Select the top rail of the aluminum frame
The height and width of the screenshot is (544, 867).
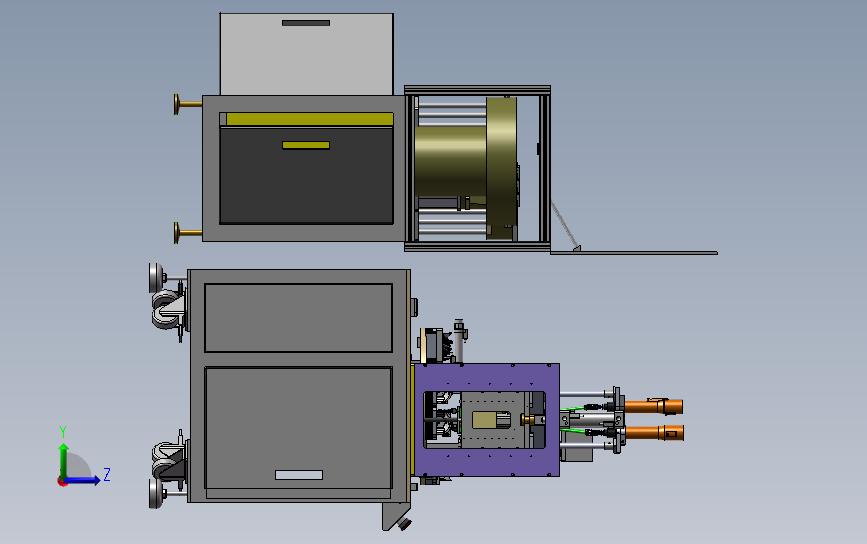[477, 90]
